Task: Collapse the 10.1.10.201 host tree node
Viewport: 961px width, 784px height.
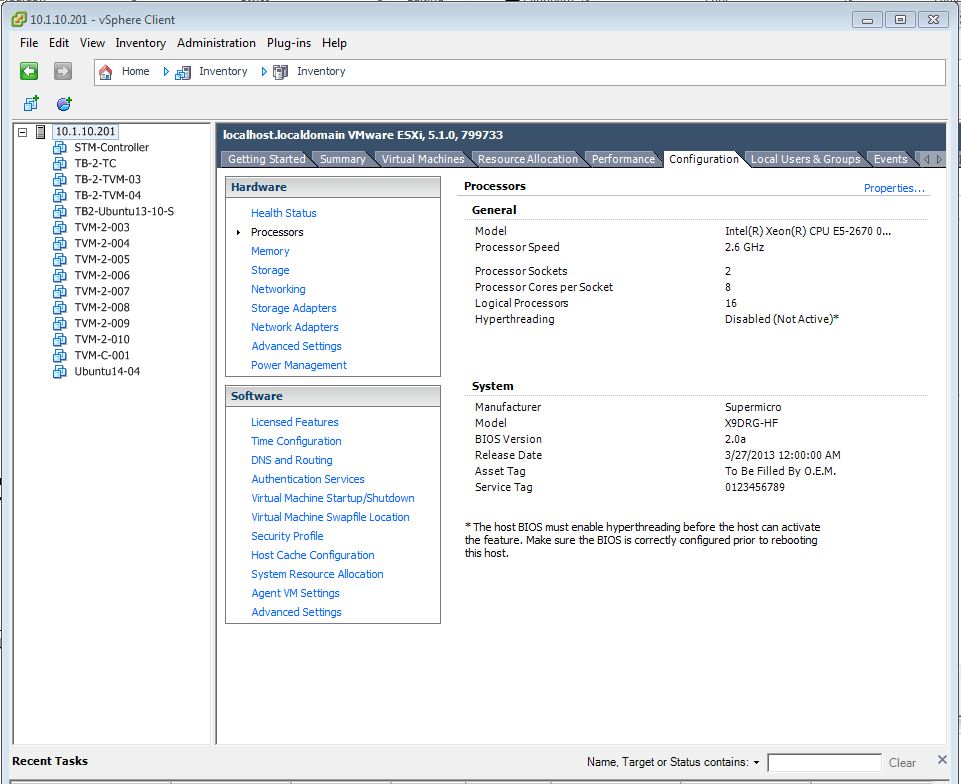Action: coord(23,132)
